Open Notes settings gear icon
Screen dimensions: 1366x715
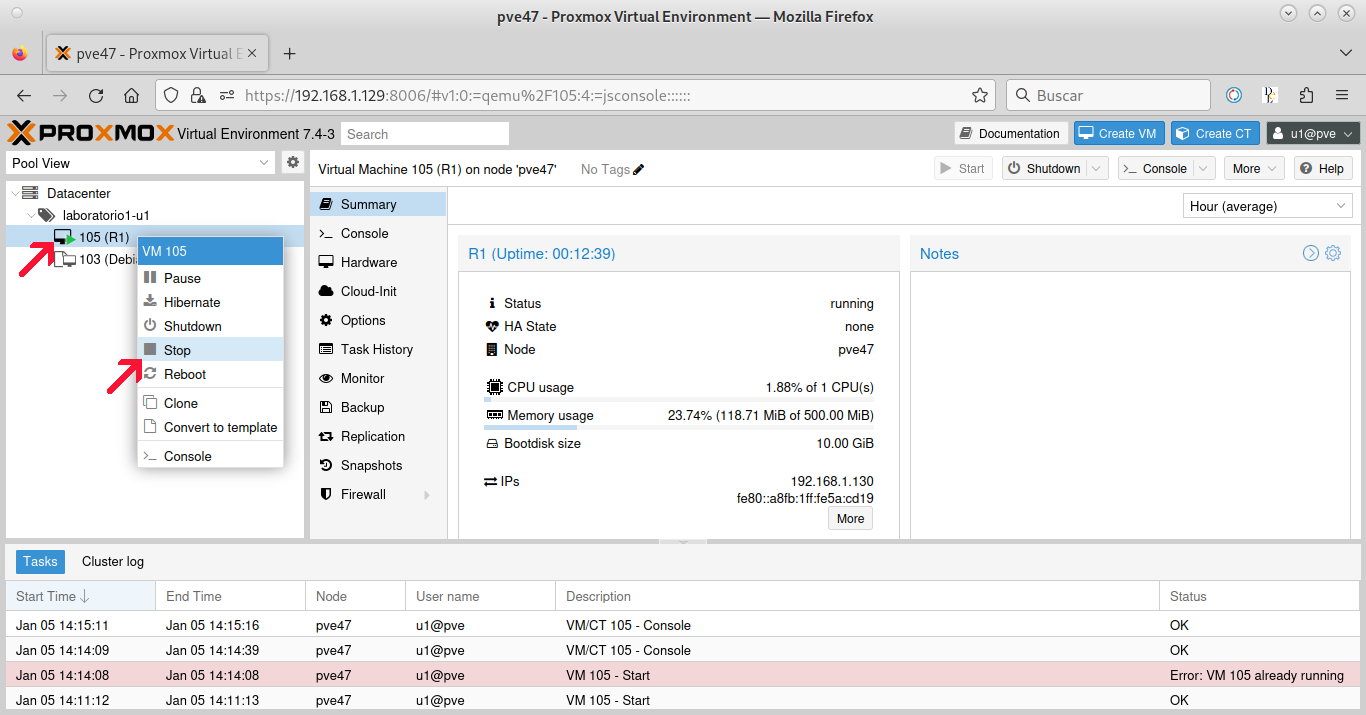1333,253
